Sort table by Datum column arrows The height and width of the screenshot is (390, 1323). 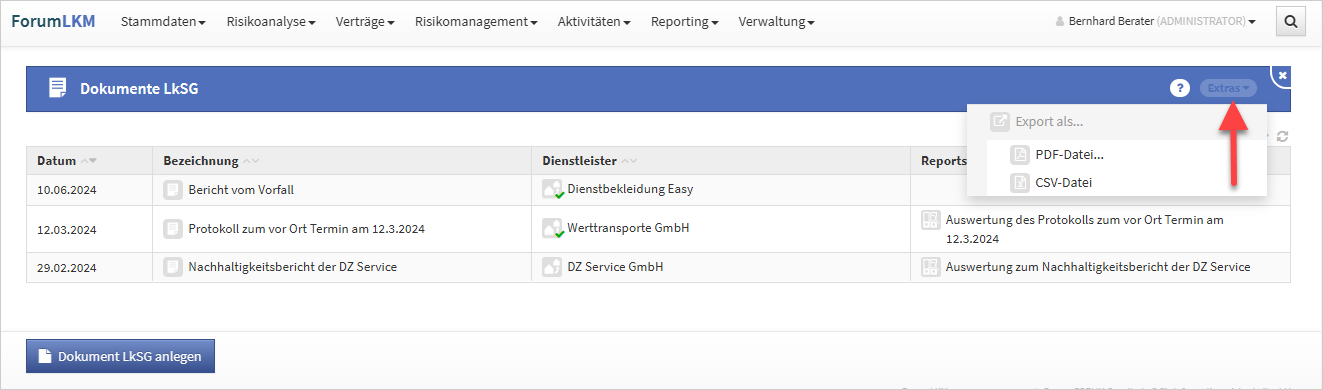[88, 161]
